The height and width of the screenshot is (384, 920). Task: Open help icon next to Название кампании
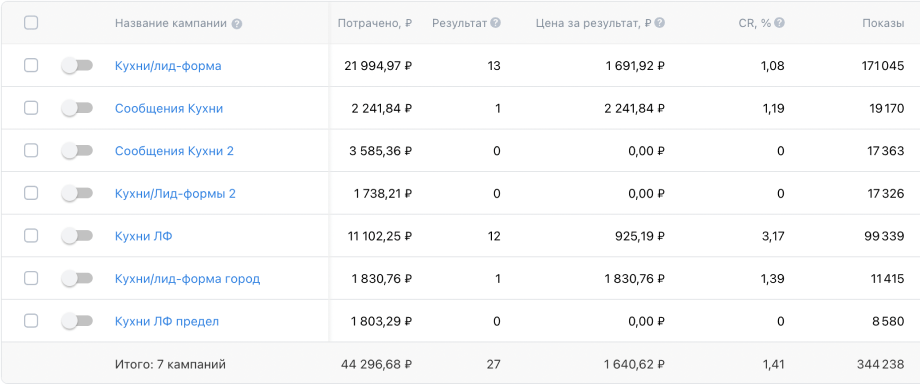click(x=236, y=24)
